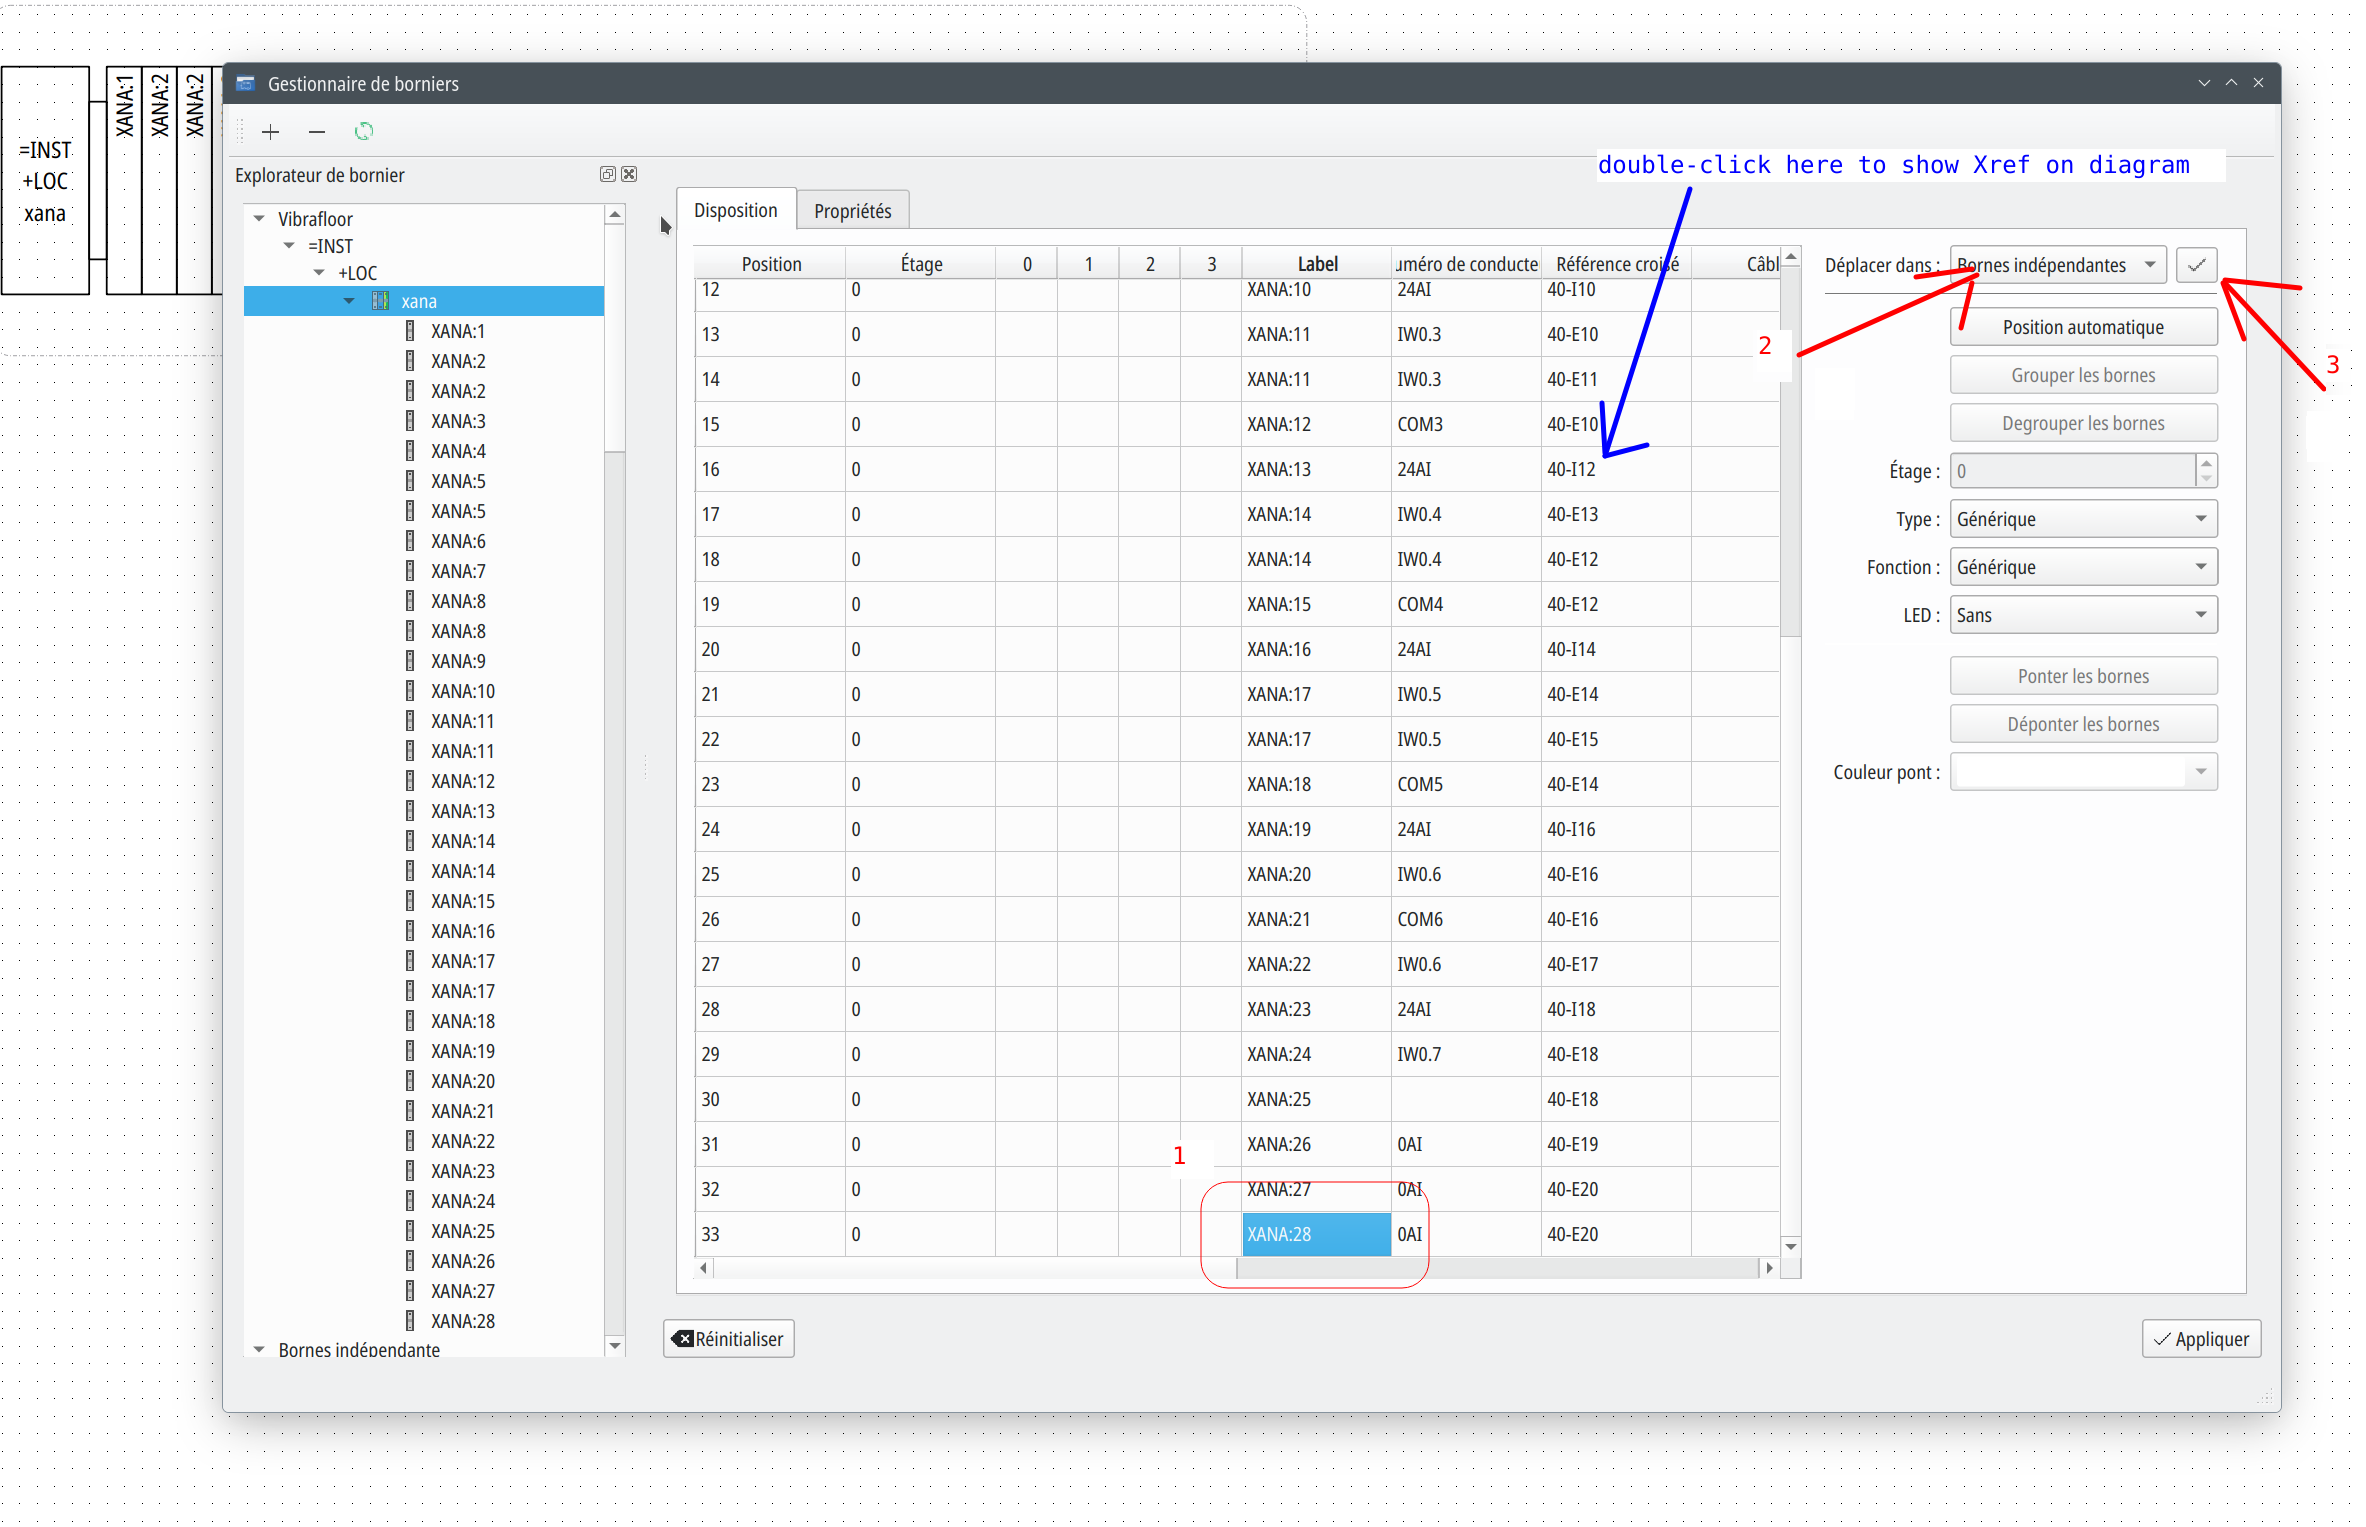This screenshot has height=1527, width=2366.
Task: Select XANA:15 in the explorer tree
Action: (462, 901)
